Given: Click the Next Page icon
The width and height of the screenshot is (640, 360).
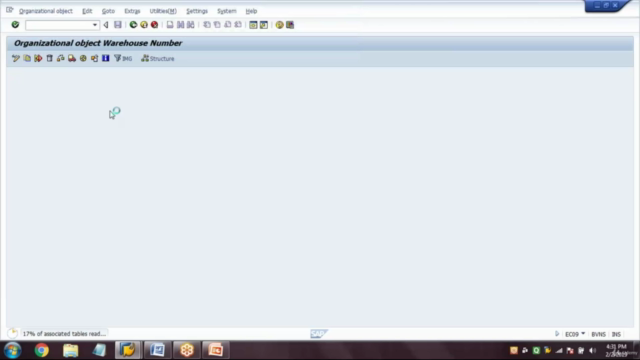Looking at the screenshot, I should coord(227,25).
